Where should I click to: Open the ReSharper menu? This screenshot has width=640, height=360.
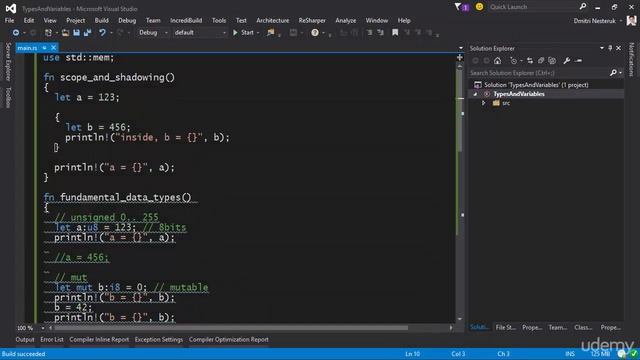pyautogui.click(x=312, y=20)
